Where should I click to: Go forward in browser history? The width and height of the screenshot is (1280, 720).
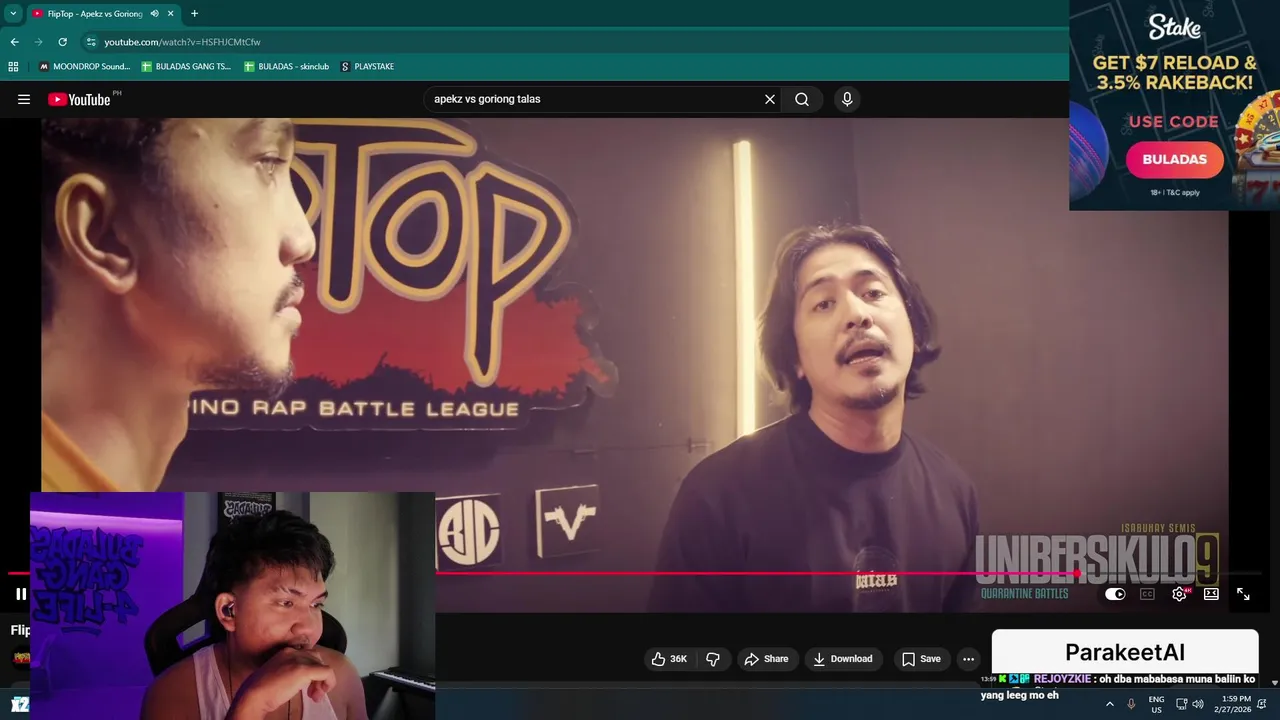(x=38, y=42)
